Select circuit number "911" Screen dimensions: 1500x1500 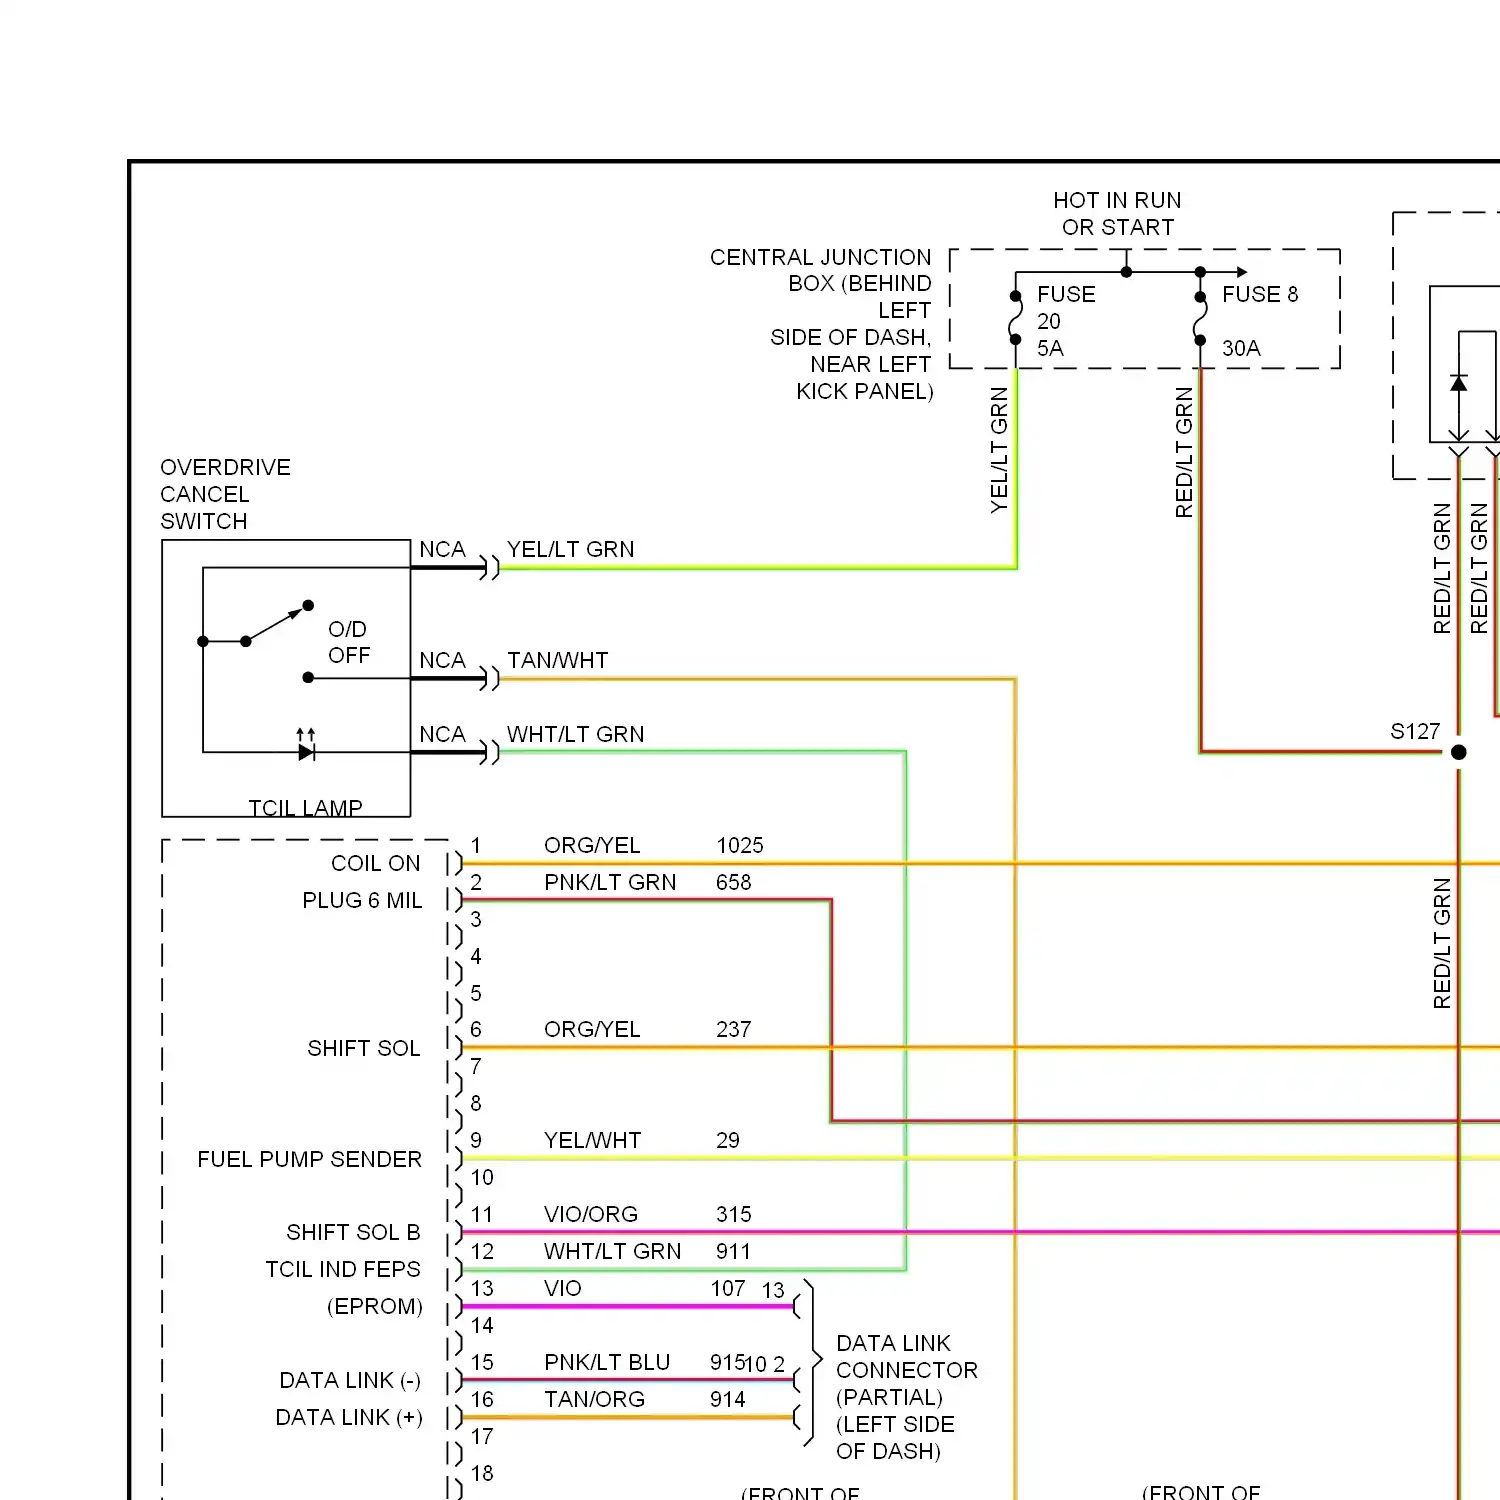point(733,1251)
